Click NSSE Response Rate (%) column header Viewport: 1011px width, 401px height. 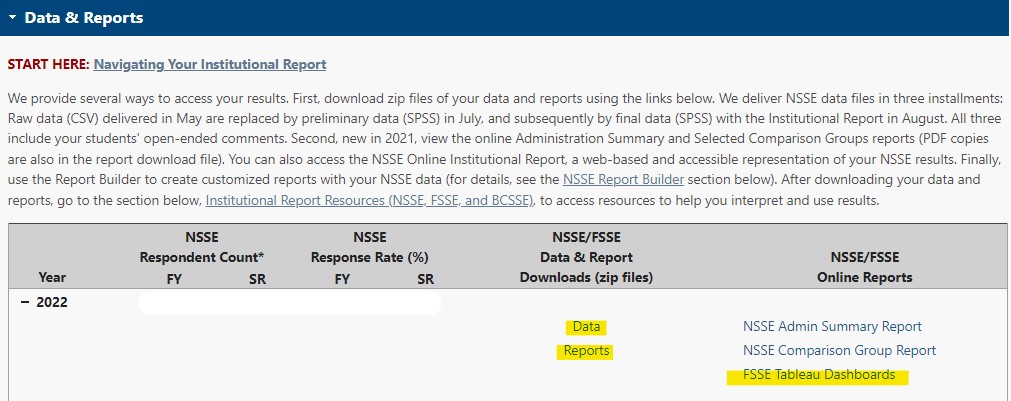tap(369, 248)
